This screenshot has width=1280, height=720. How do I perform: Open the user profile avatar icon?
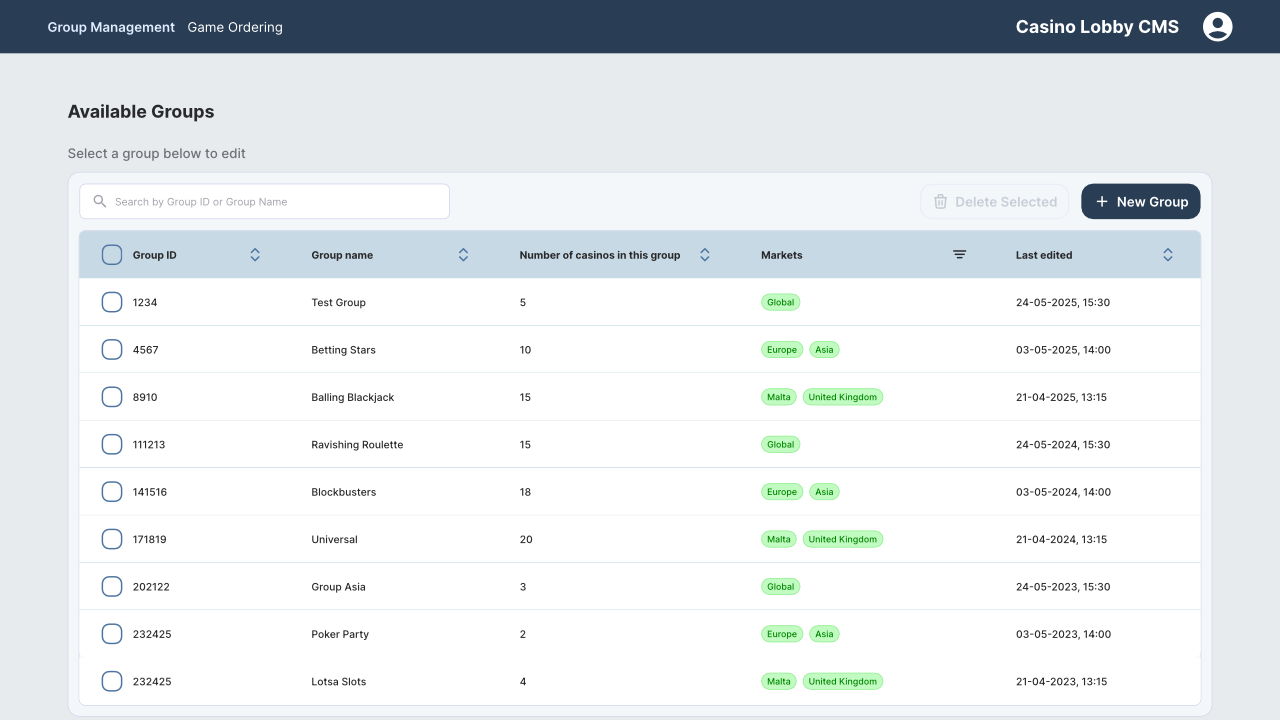[1217, 27]
